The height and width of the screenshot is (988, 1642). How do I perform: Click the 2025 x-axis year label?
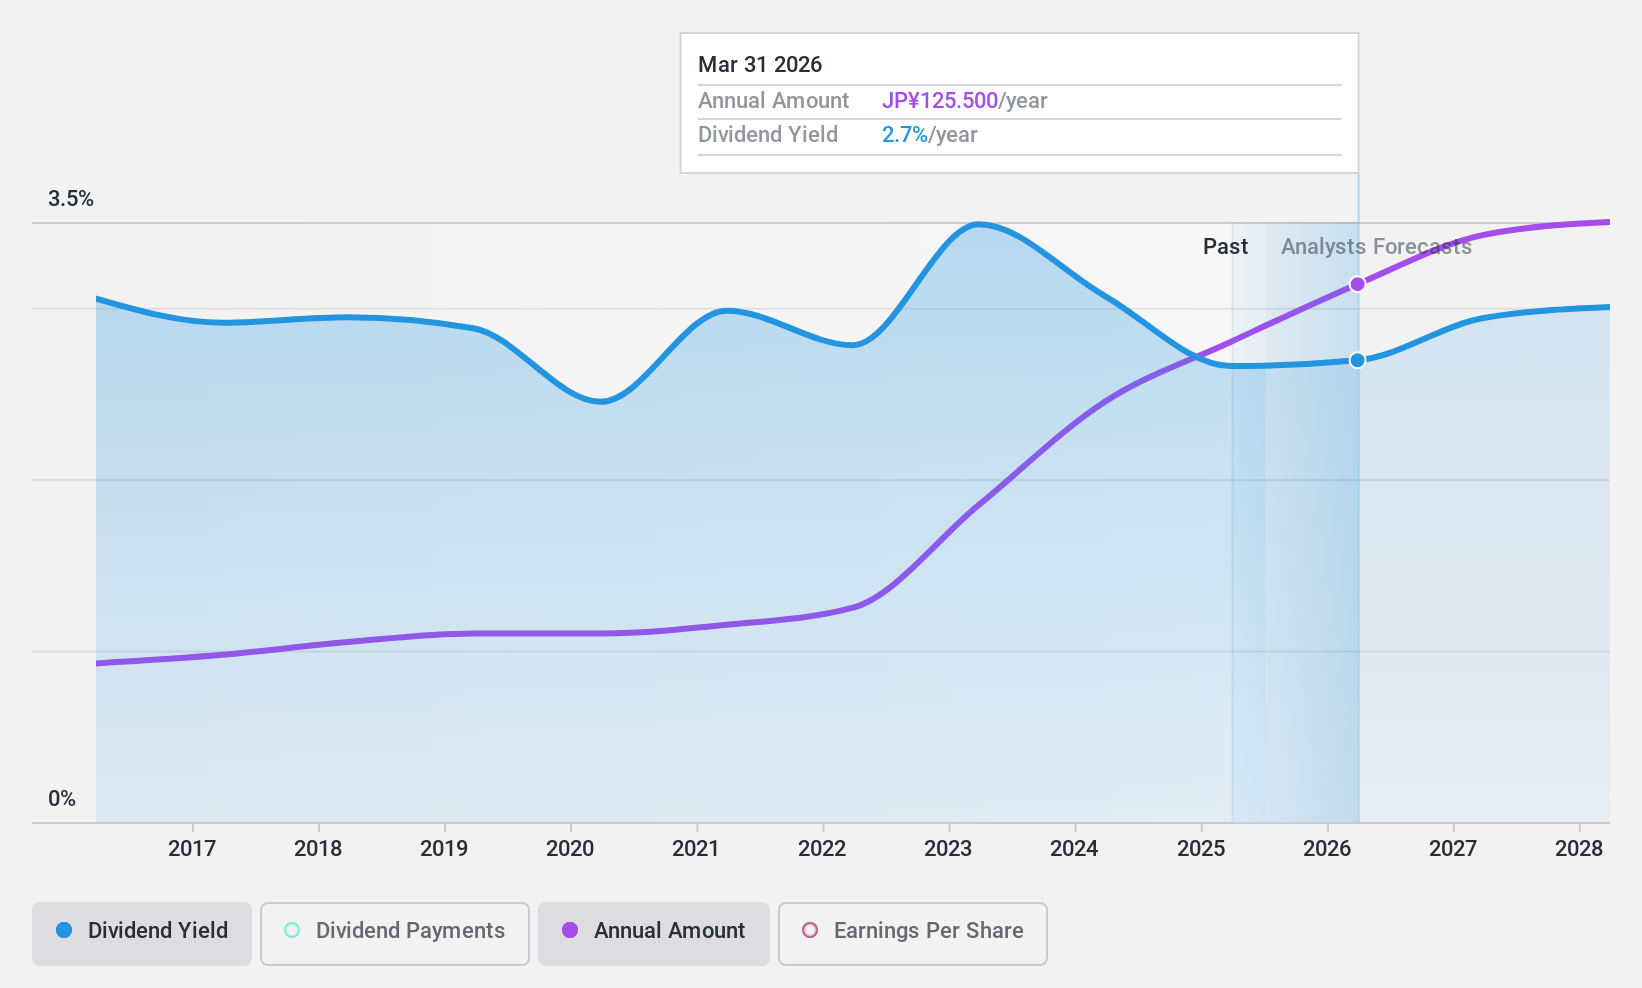[1201, 849]
